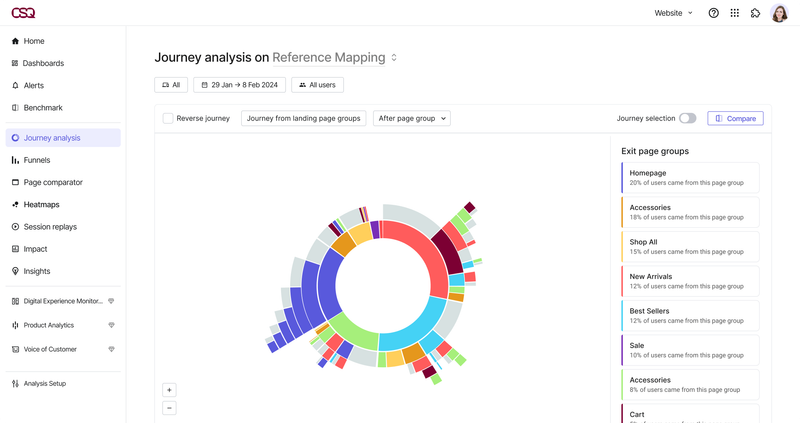Image resolution: width=800 pixels, height=423 pixels.
Task: Click the CSQ logo icon
Action: coord(22,13)
